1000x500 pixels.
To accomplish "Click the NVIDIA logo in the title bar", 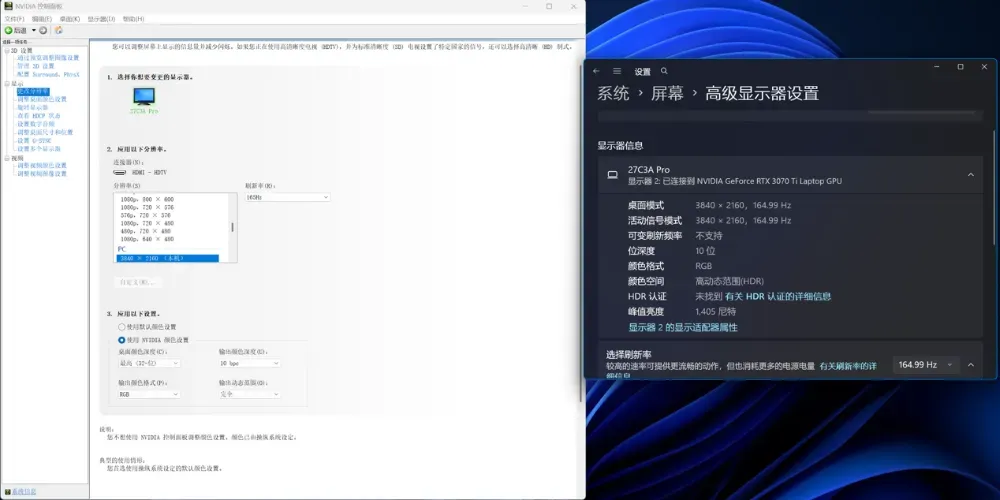I will [x=8, y=6].
